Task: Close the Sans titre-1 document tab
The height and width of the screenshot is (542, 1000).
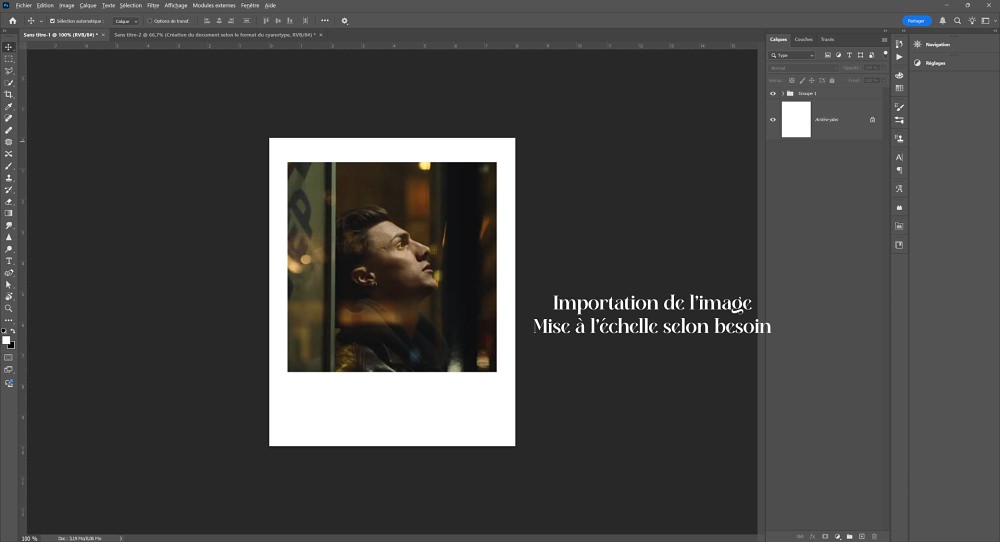Action: click(104, 35)
